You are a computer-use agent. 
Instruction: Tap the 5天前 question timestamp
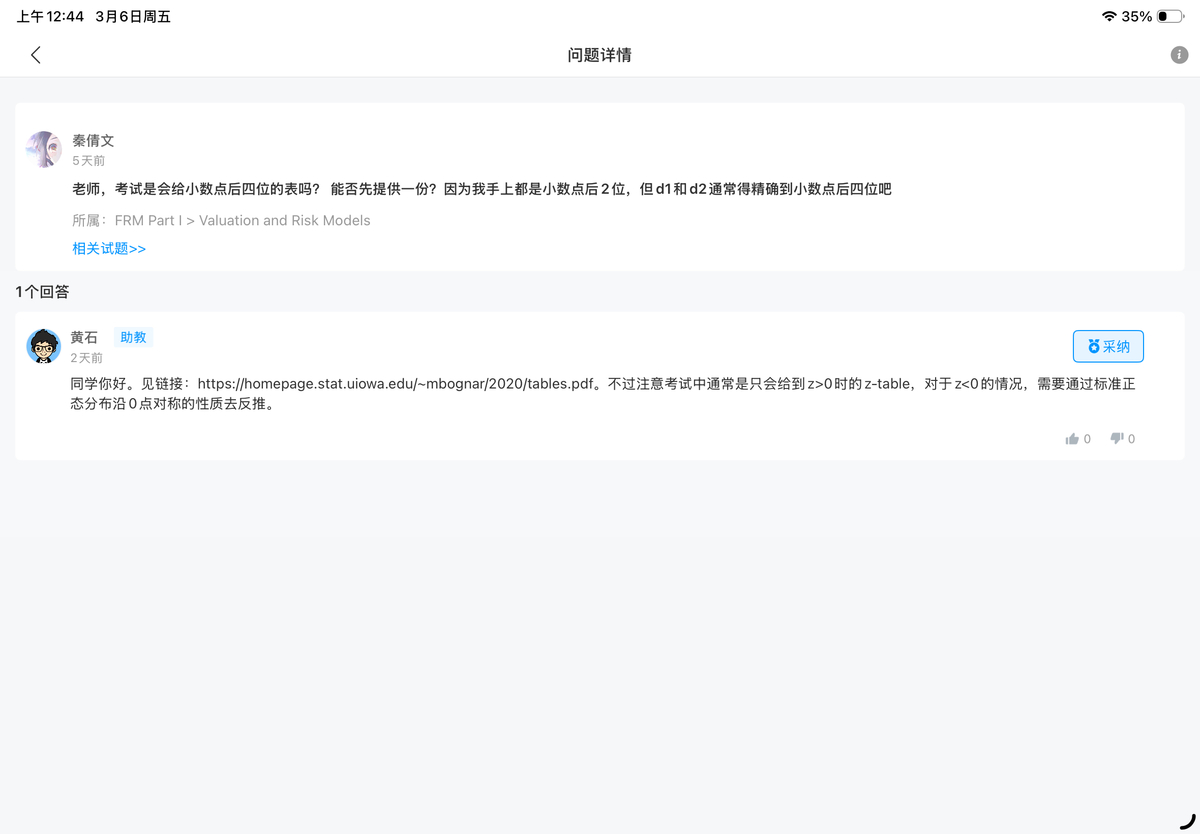(x=89, y=160)
